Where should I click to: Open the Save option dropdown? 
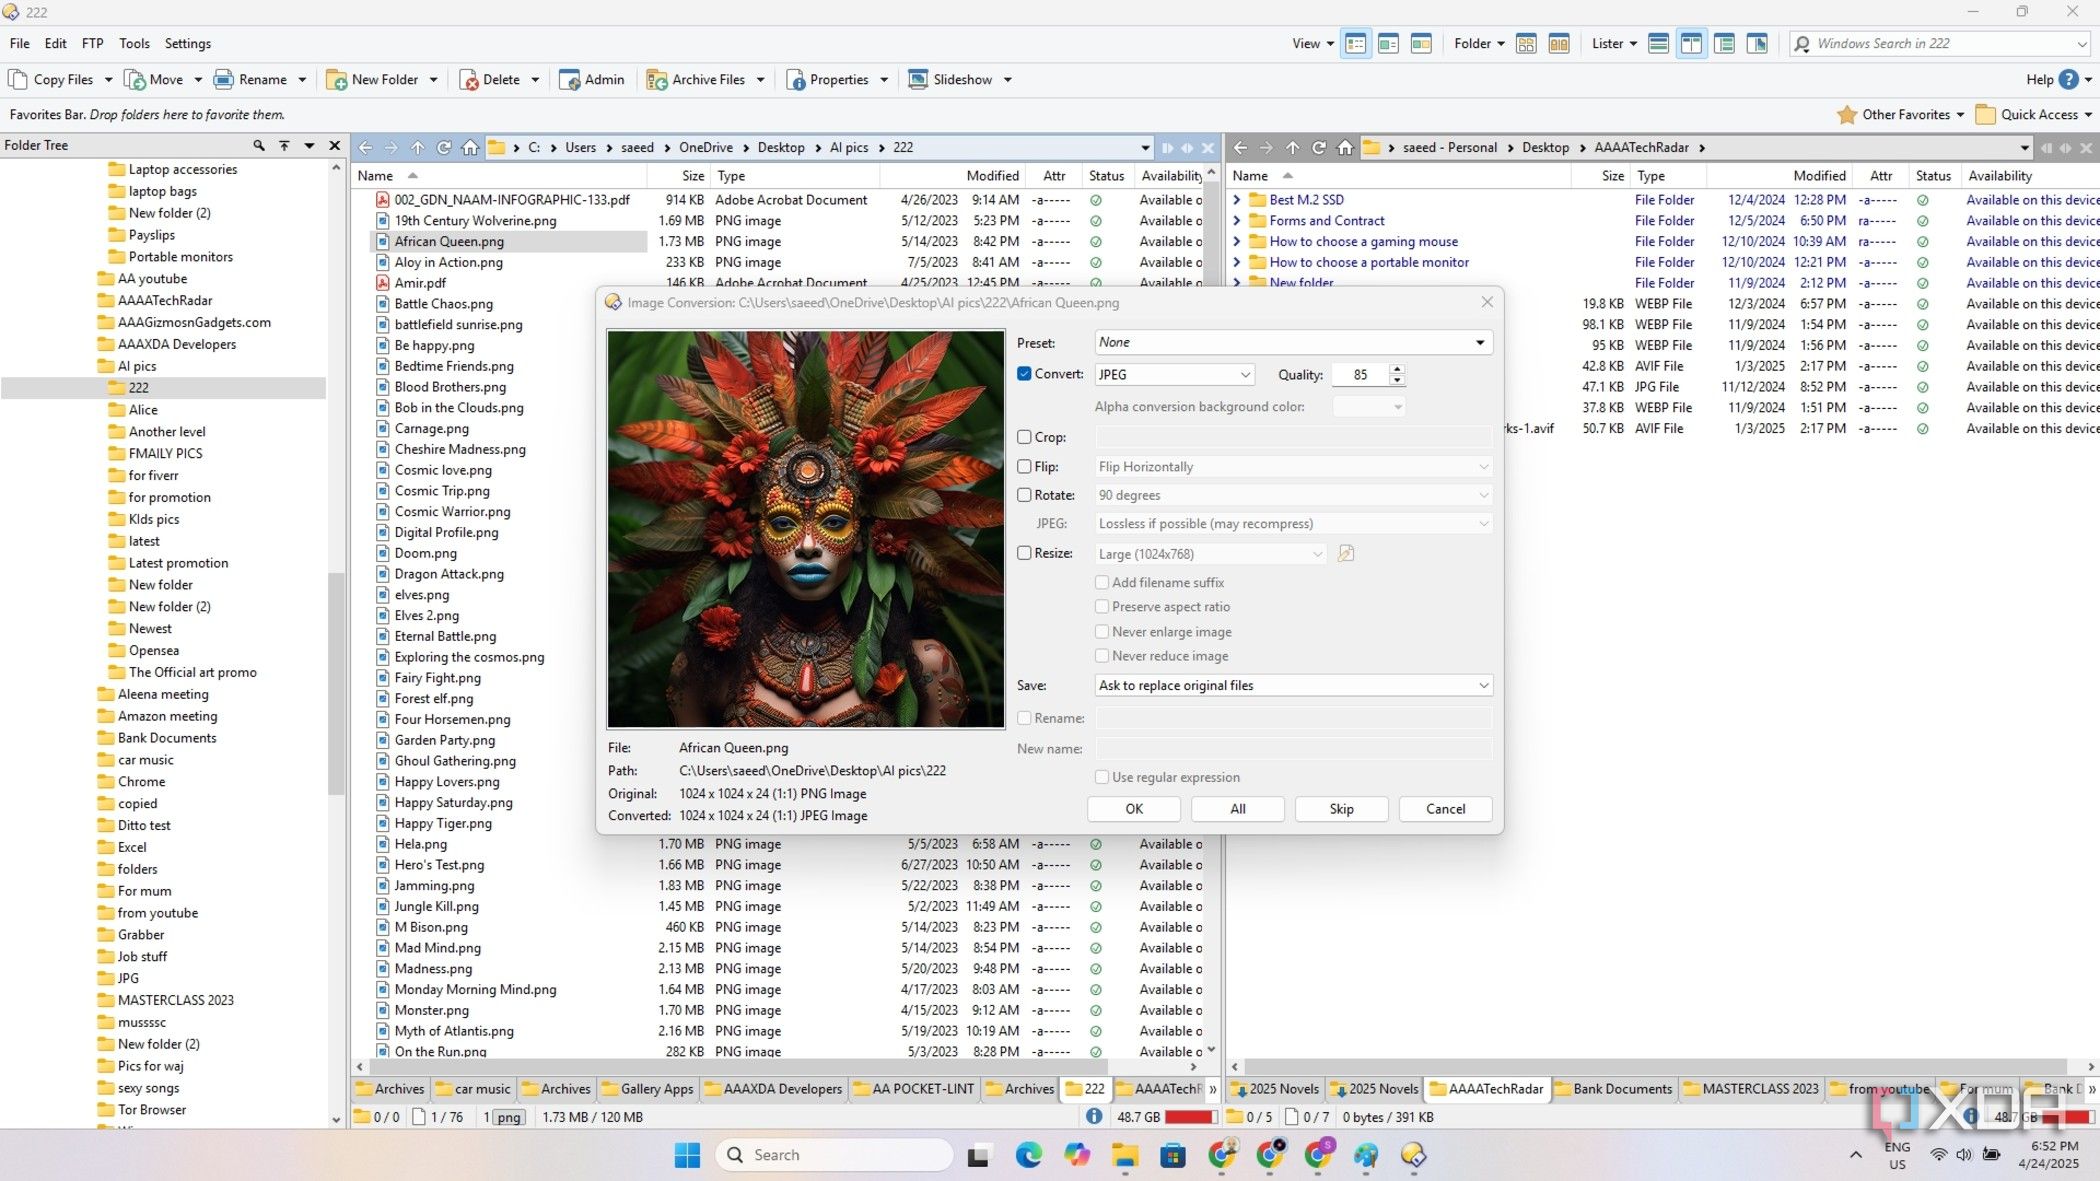(1293, 685)
